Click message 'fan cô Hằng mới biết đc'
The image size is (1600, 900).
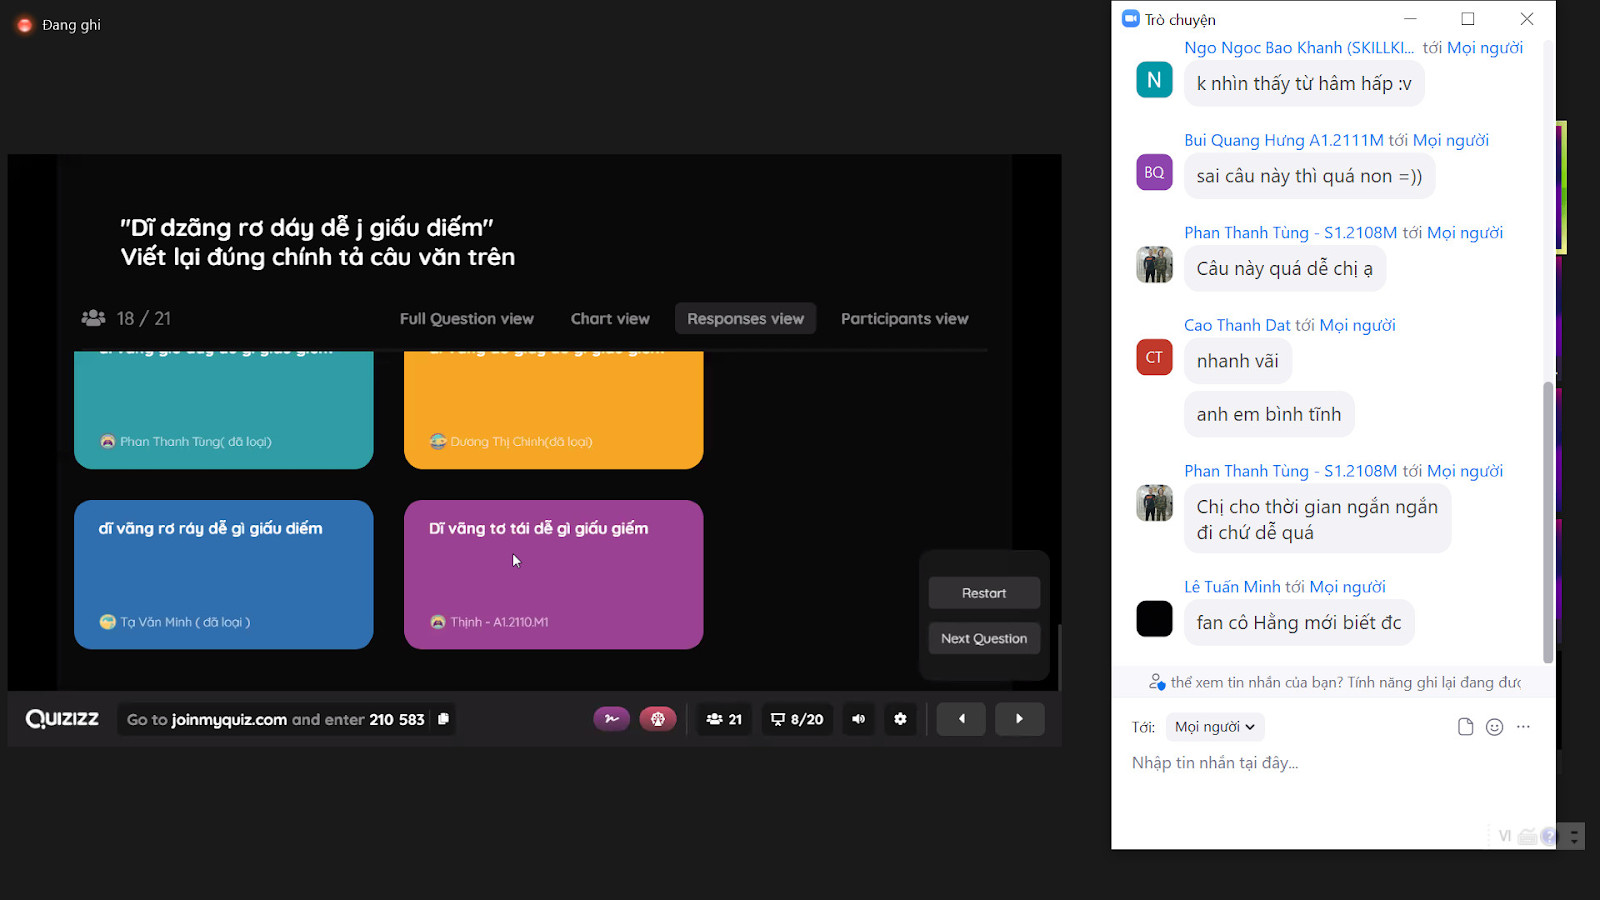1299,623
